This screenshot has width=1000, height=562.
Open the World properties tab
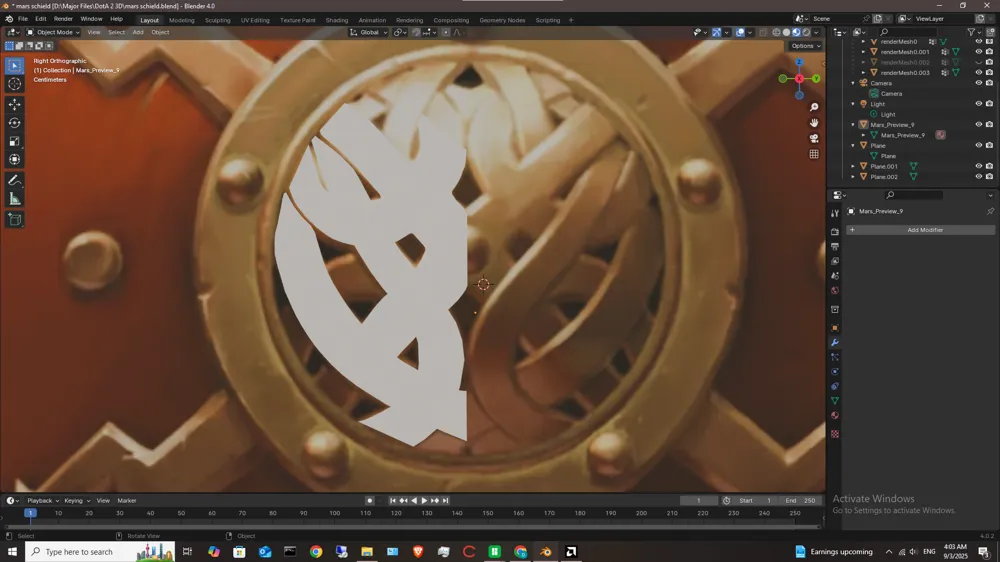[x=835, y=290]
